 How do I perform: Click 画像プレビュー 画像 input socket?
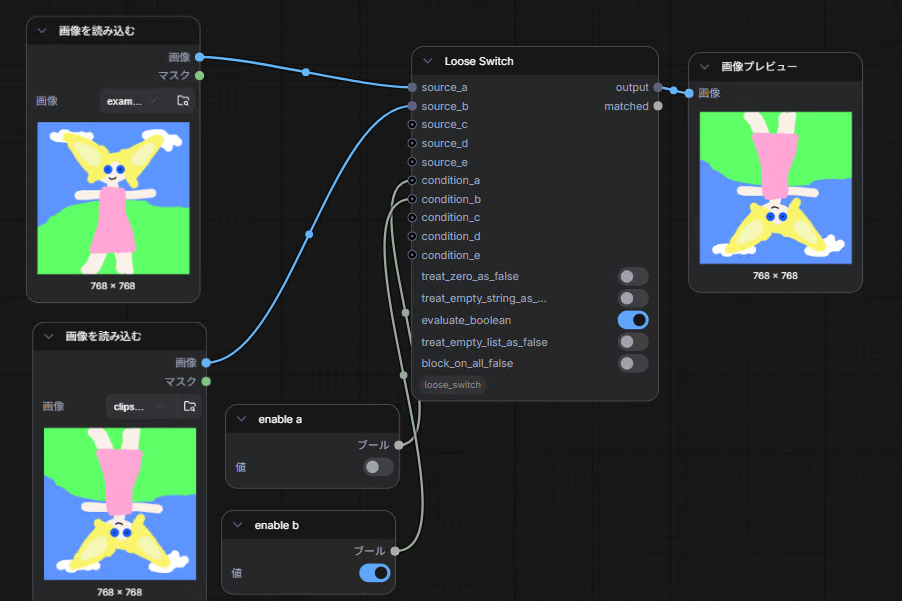pos(689,93)
